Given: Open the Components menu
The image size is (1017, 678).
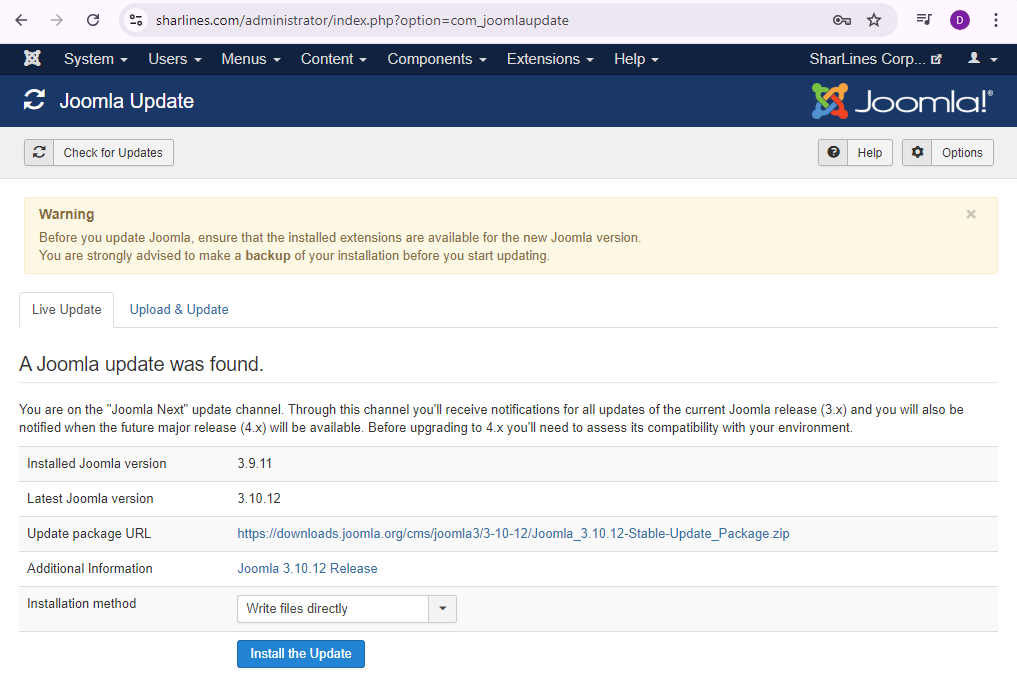Looking at the screenshot, I should coord(437,59).
